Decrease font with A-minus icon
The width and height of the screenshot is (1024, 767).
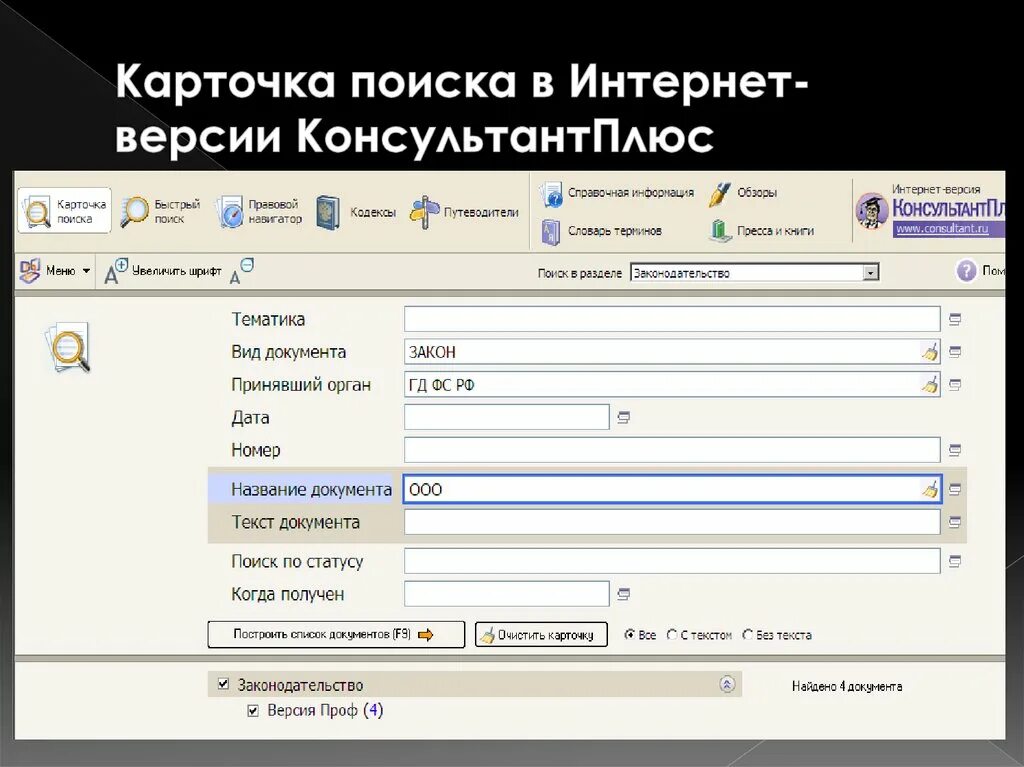pyautogui.click(x=241, y=271)
